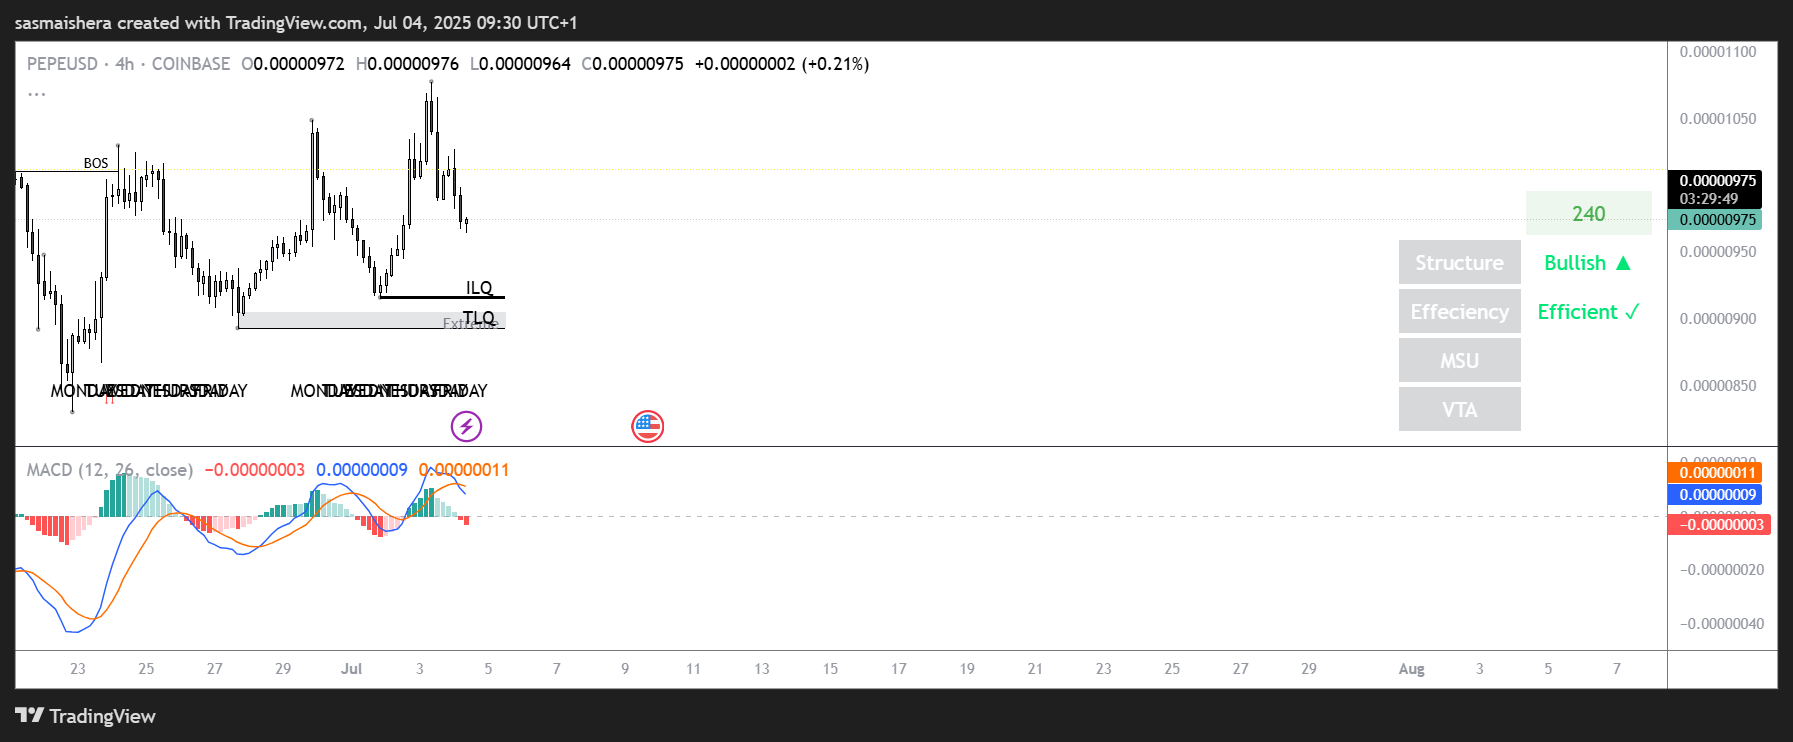Click the BOS label on chart

(96, 163)
